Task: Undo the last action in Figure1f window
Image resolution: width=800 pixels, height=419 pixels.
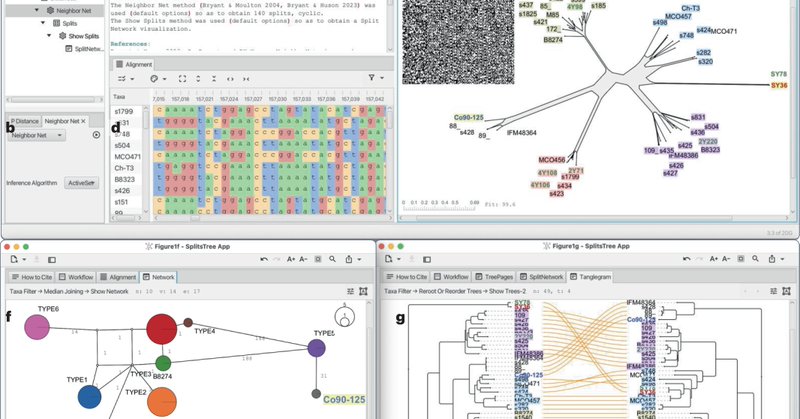Action: coord(264,259)
